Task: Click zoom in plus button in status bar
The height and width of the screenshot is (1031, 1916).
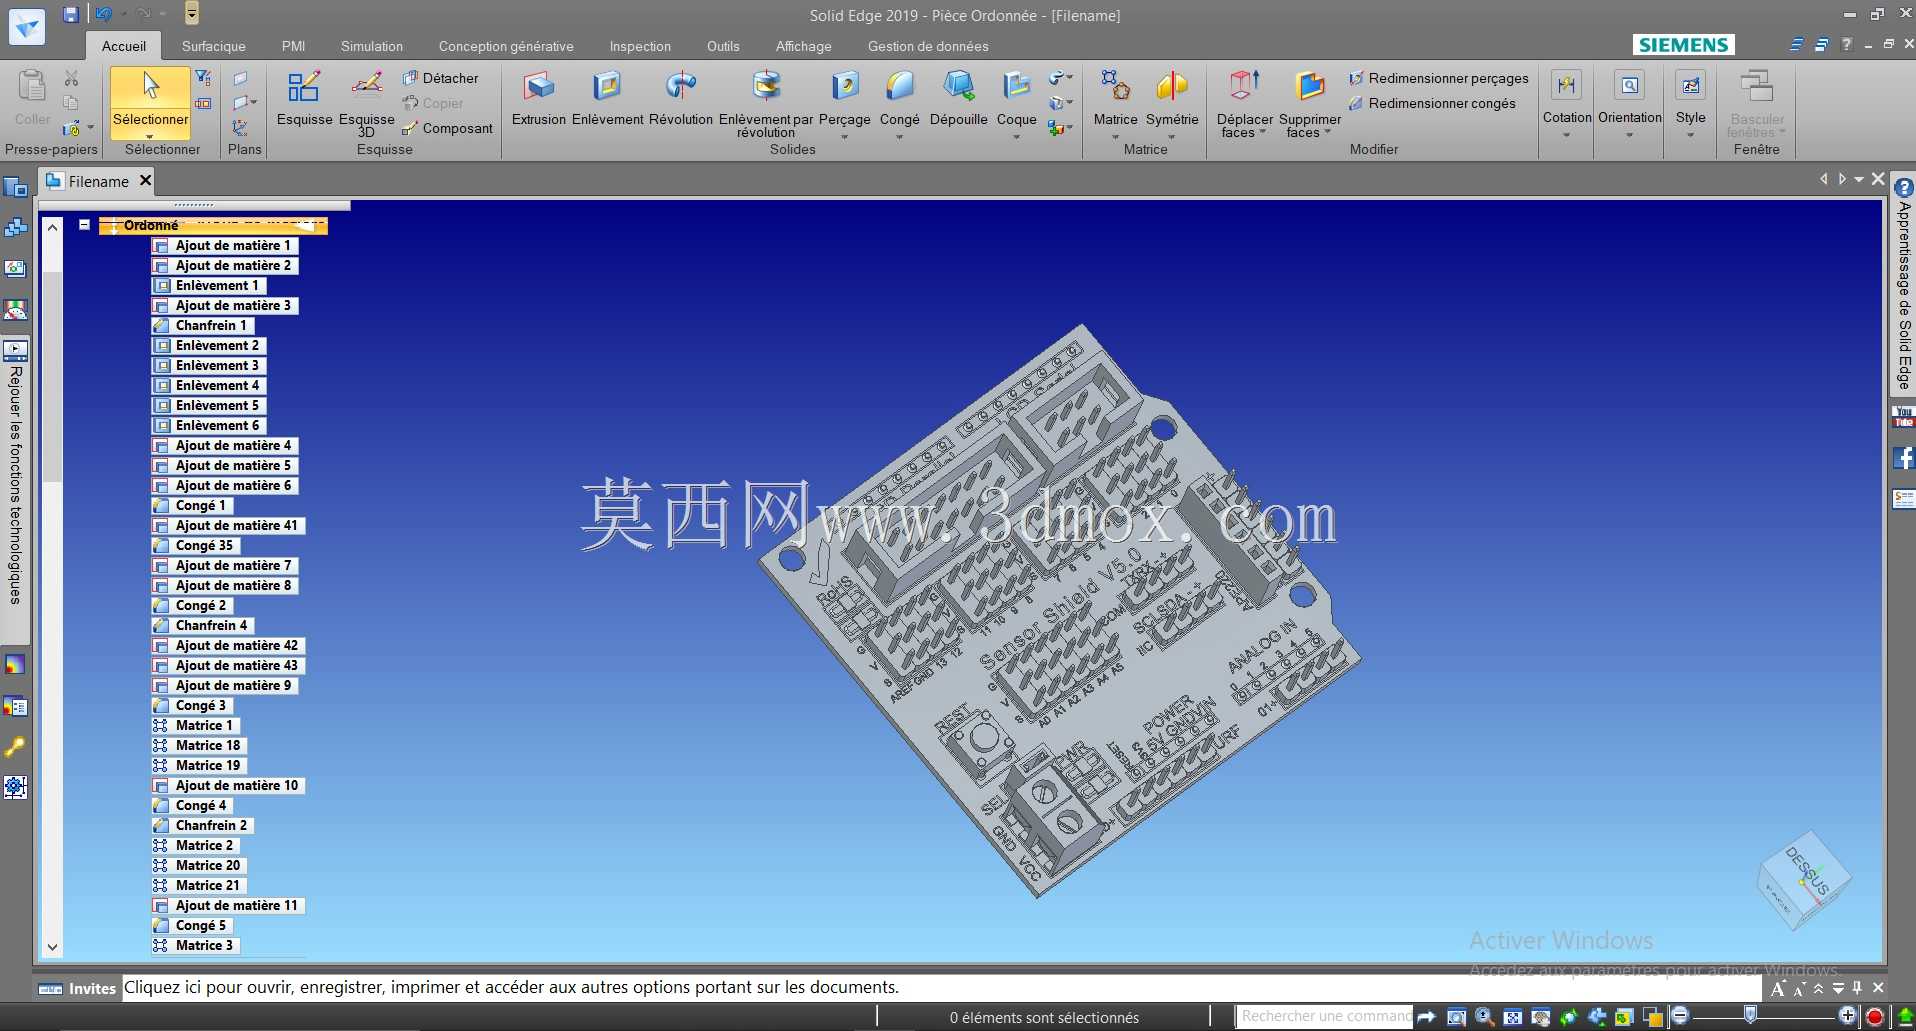Action: coord(1847,1016)
